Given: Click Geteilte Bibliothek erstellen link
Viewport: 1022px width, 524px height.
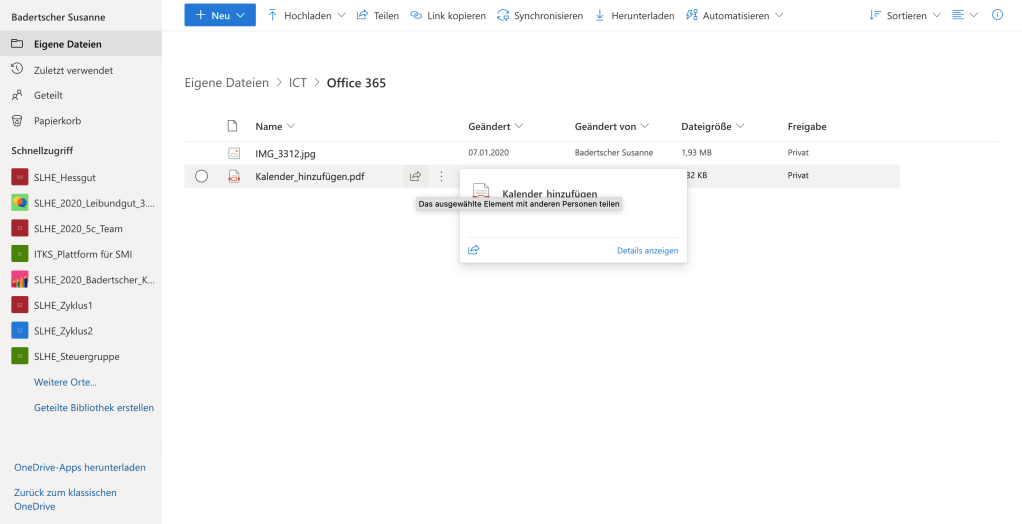Looking at the screenshot, I should [x=94, y=408].
